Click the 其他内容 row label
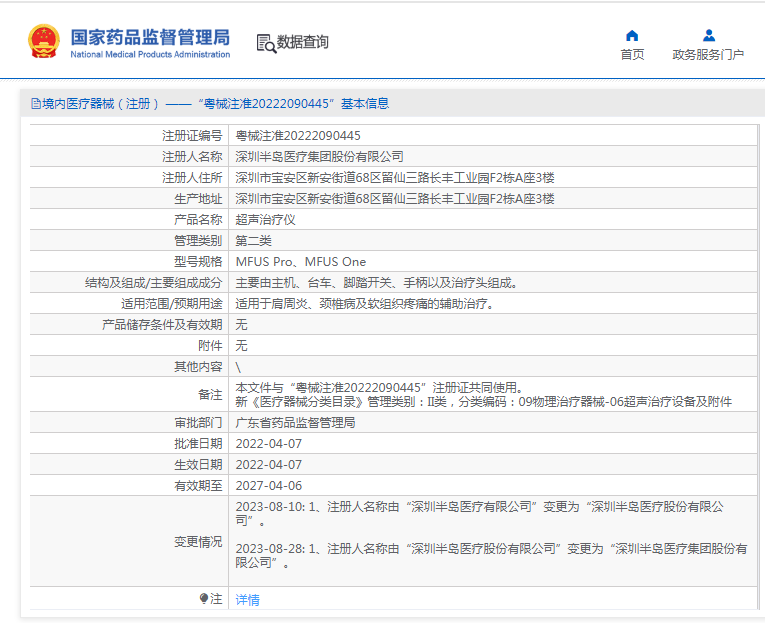765x623 pixels. tap(198, 366)
